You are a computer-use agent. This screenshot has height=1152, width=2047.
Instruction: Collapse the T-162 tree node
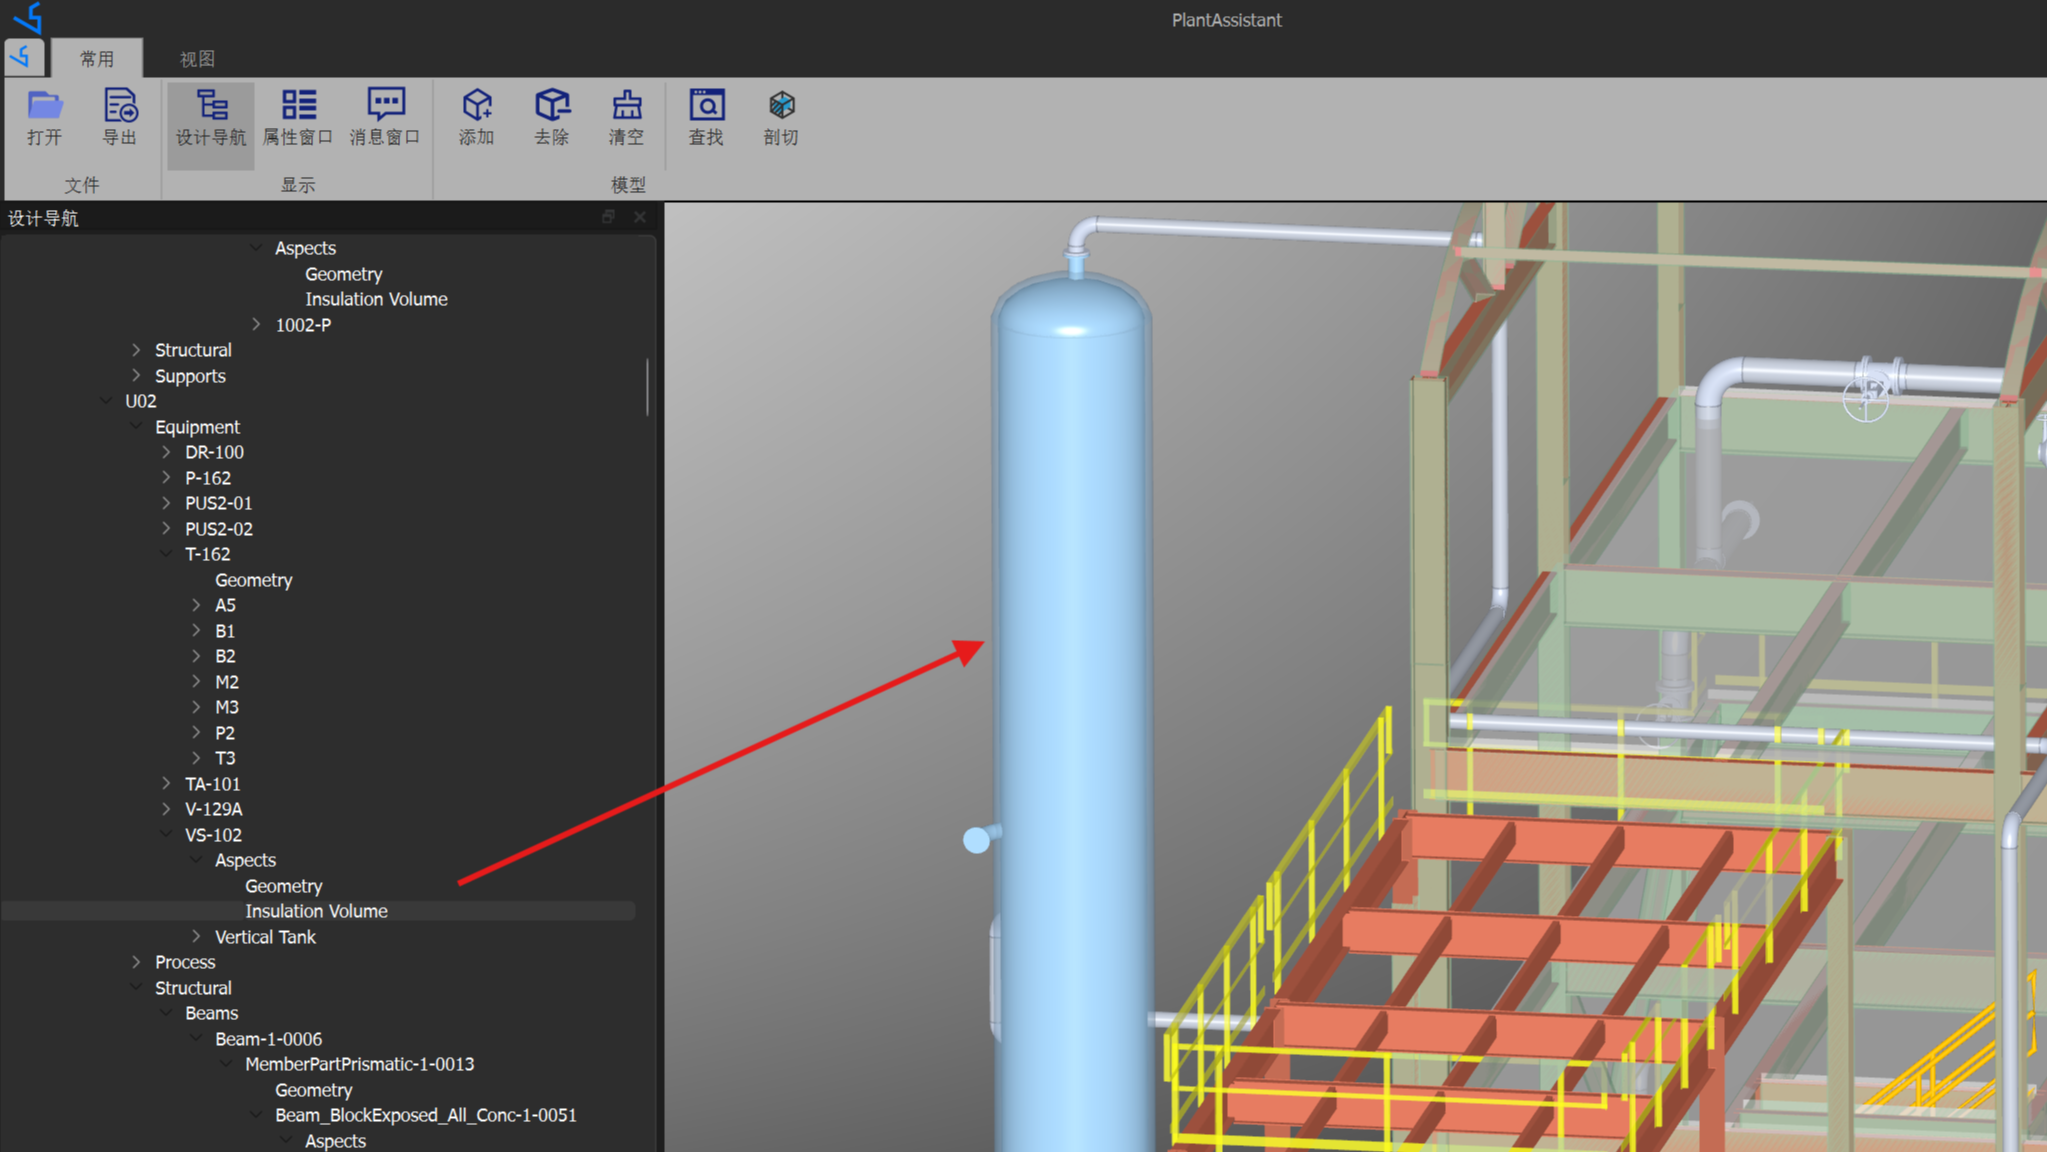coord(167,554)
